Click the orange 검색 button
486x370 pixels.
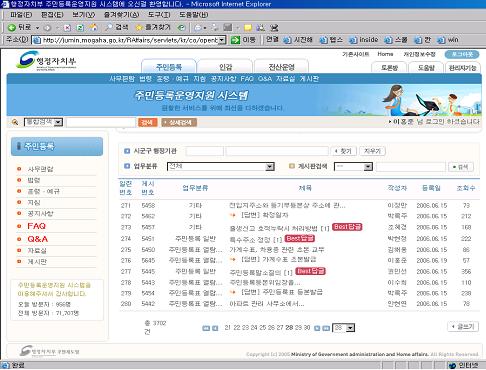click(147, 122)
